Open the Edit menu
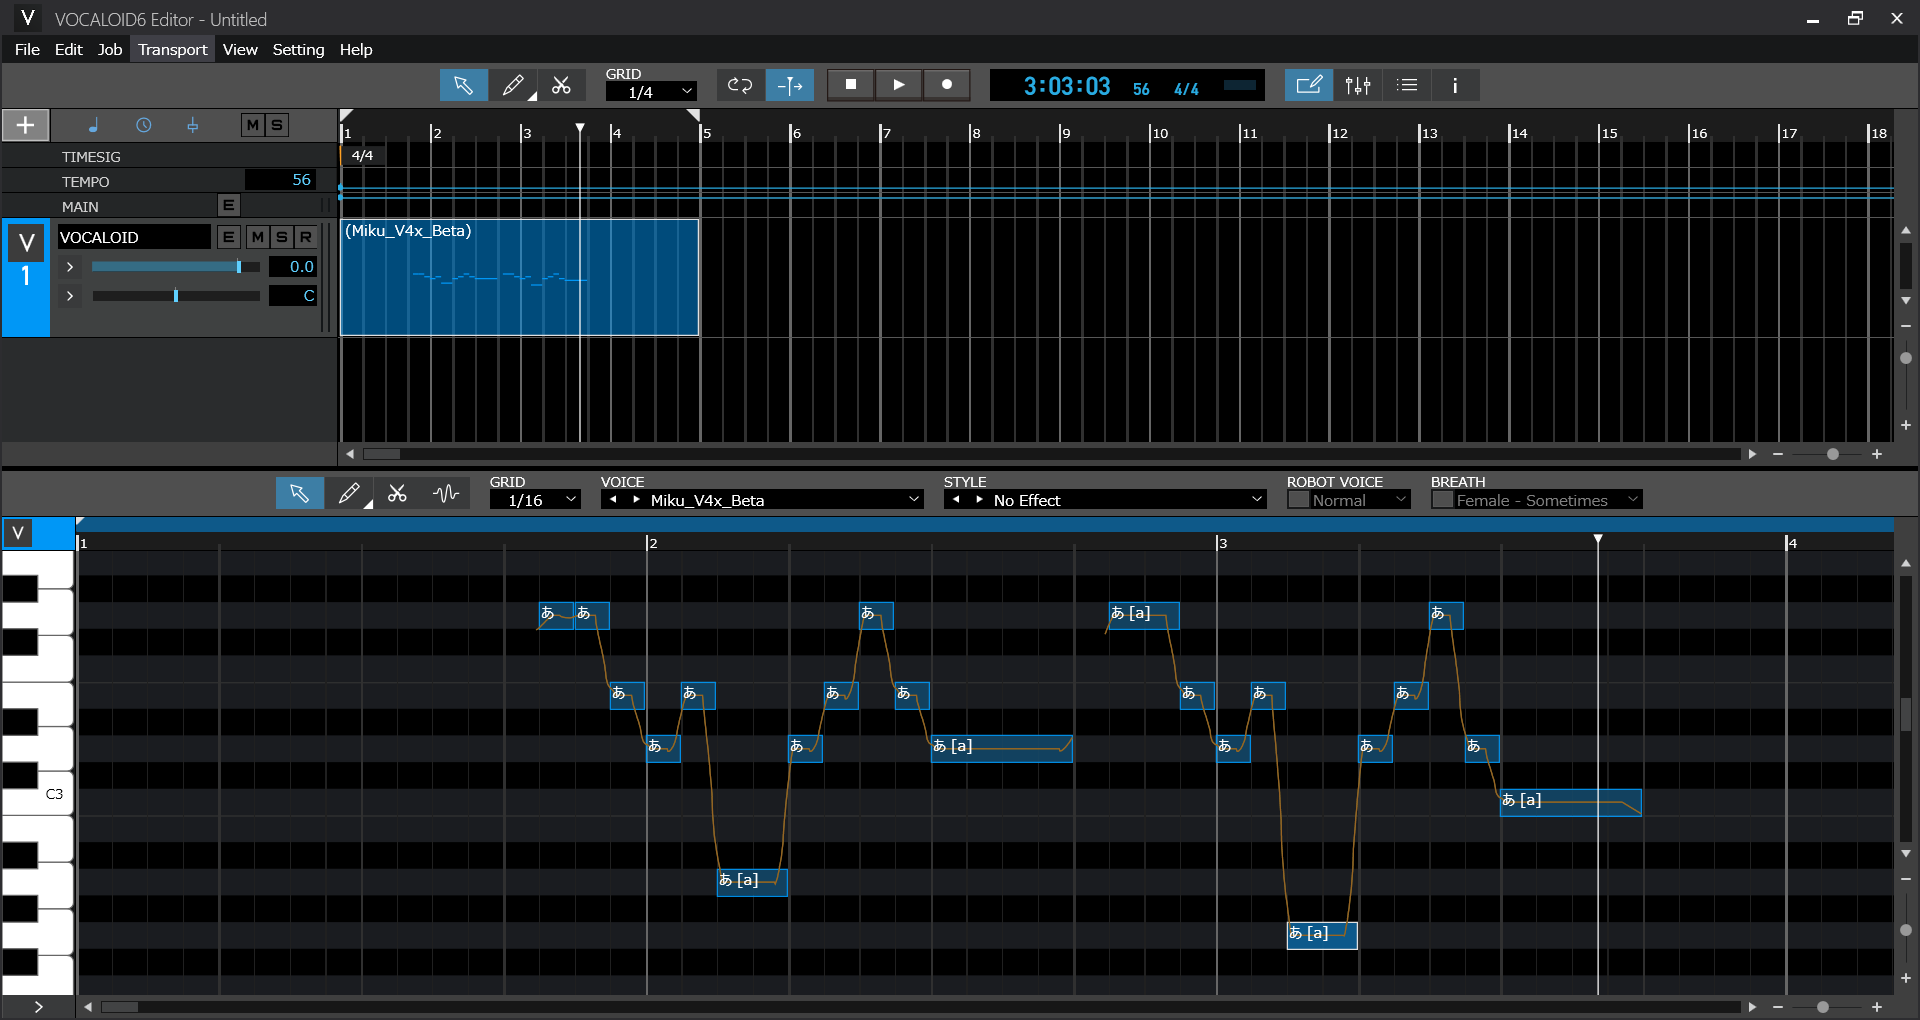This screenshot has width=1920, height=1020. tap(69, 49)
